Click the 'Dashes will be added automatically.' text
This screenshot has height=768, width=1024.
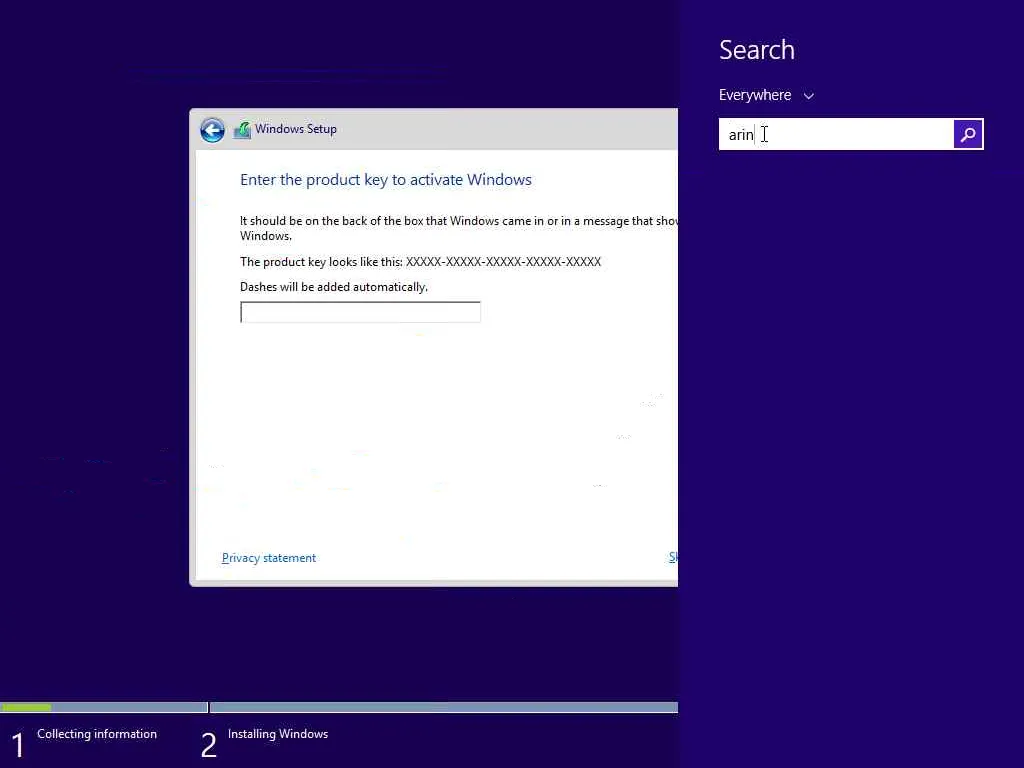[334, 287]
